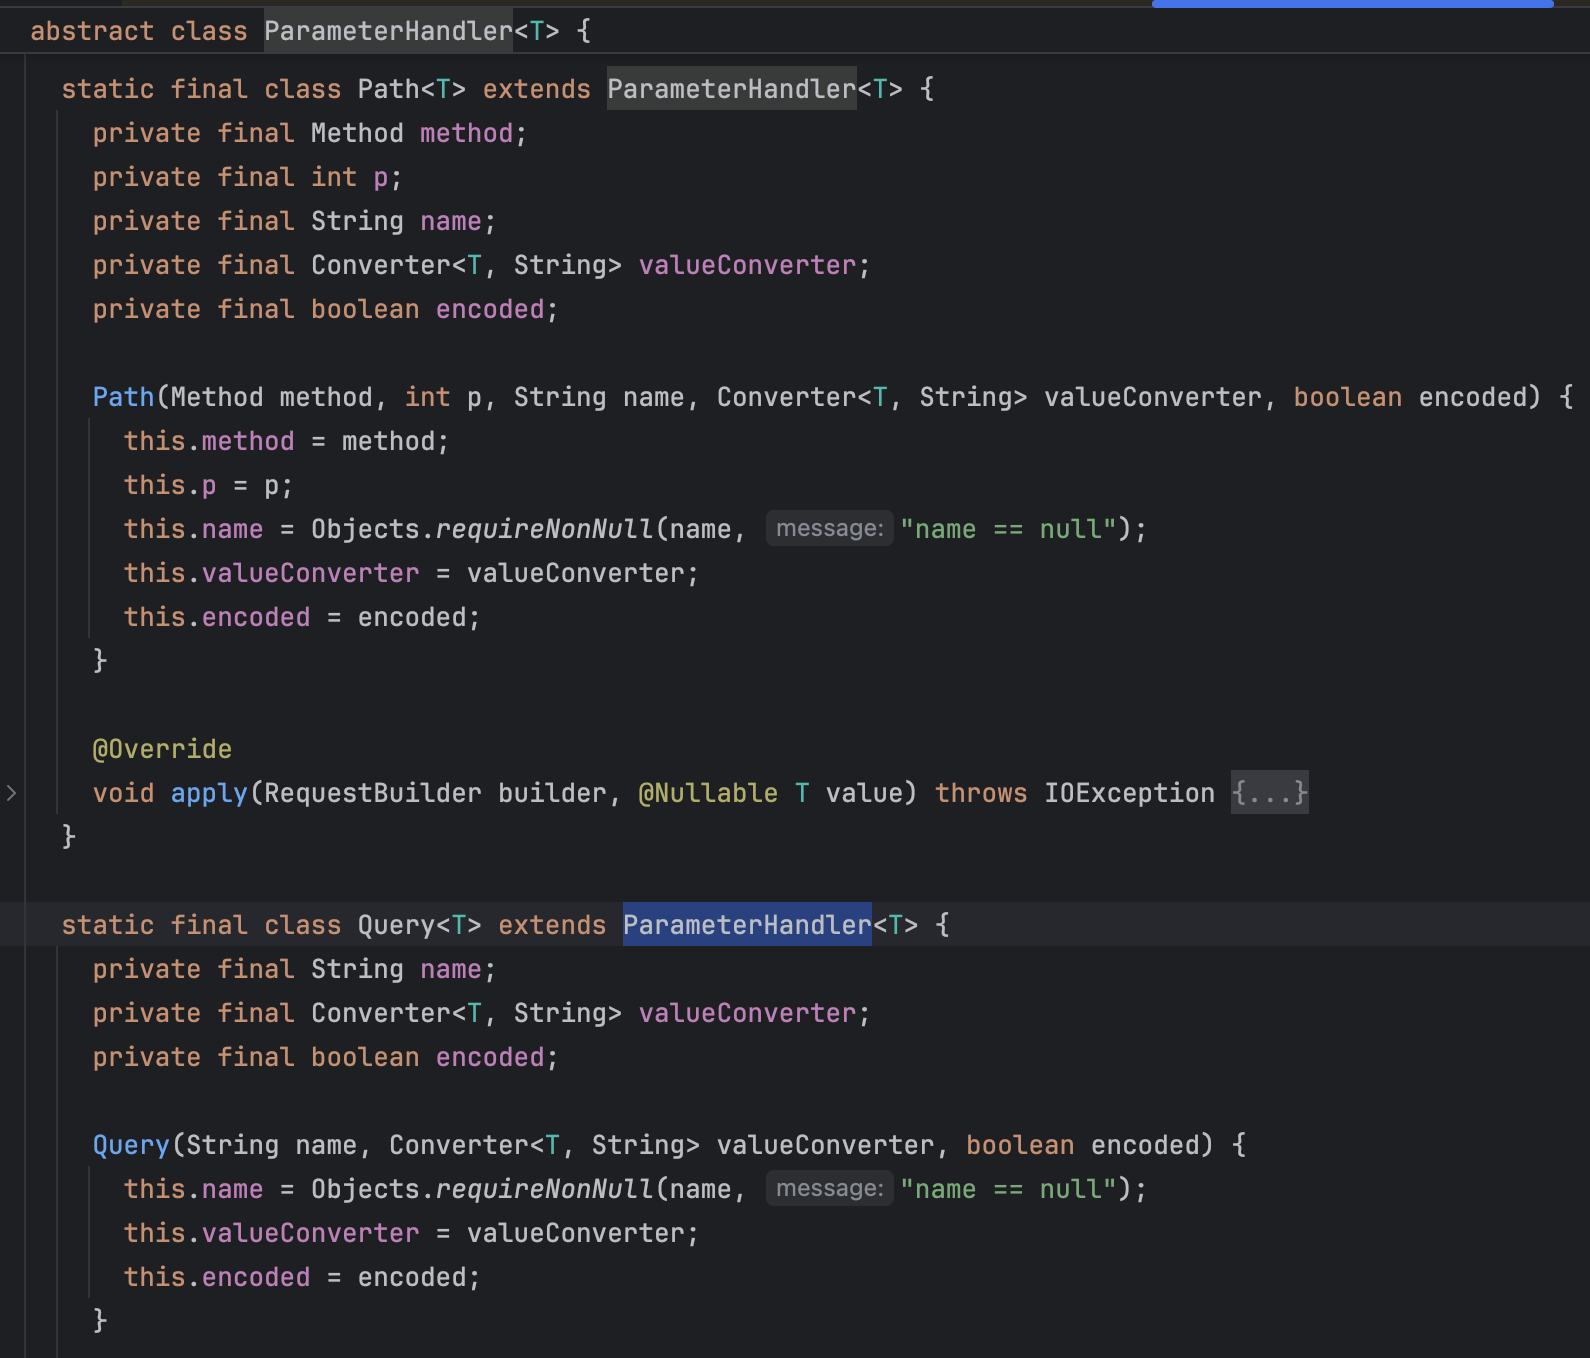Click "this.p = p;" assignment line
1590x1358 pixels.
[209, 485]
